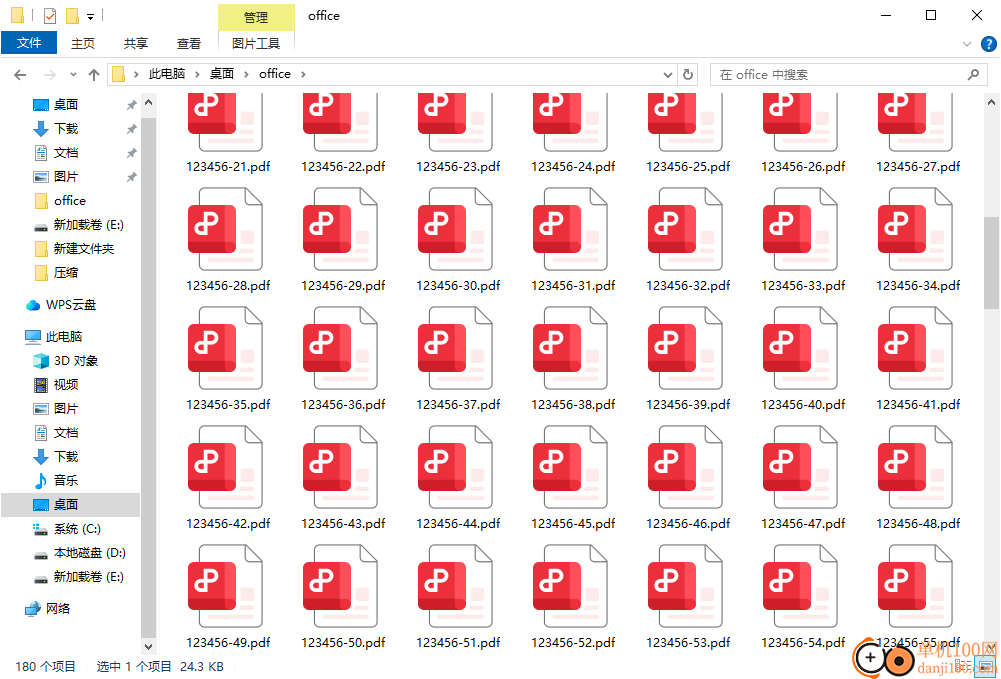Click 此电脑 in the address breadcrumb
1001x679 pixels.
coord(167,74)
